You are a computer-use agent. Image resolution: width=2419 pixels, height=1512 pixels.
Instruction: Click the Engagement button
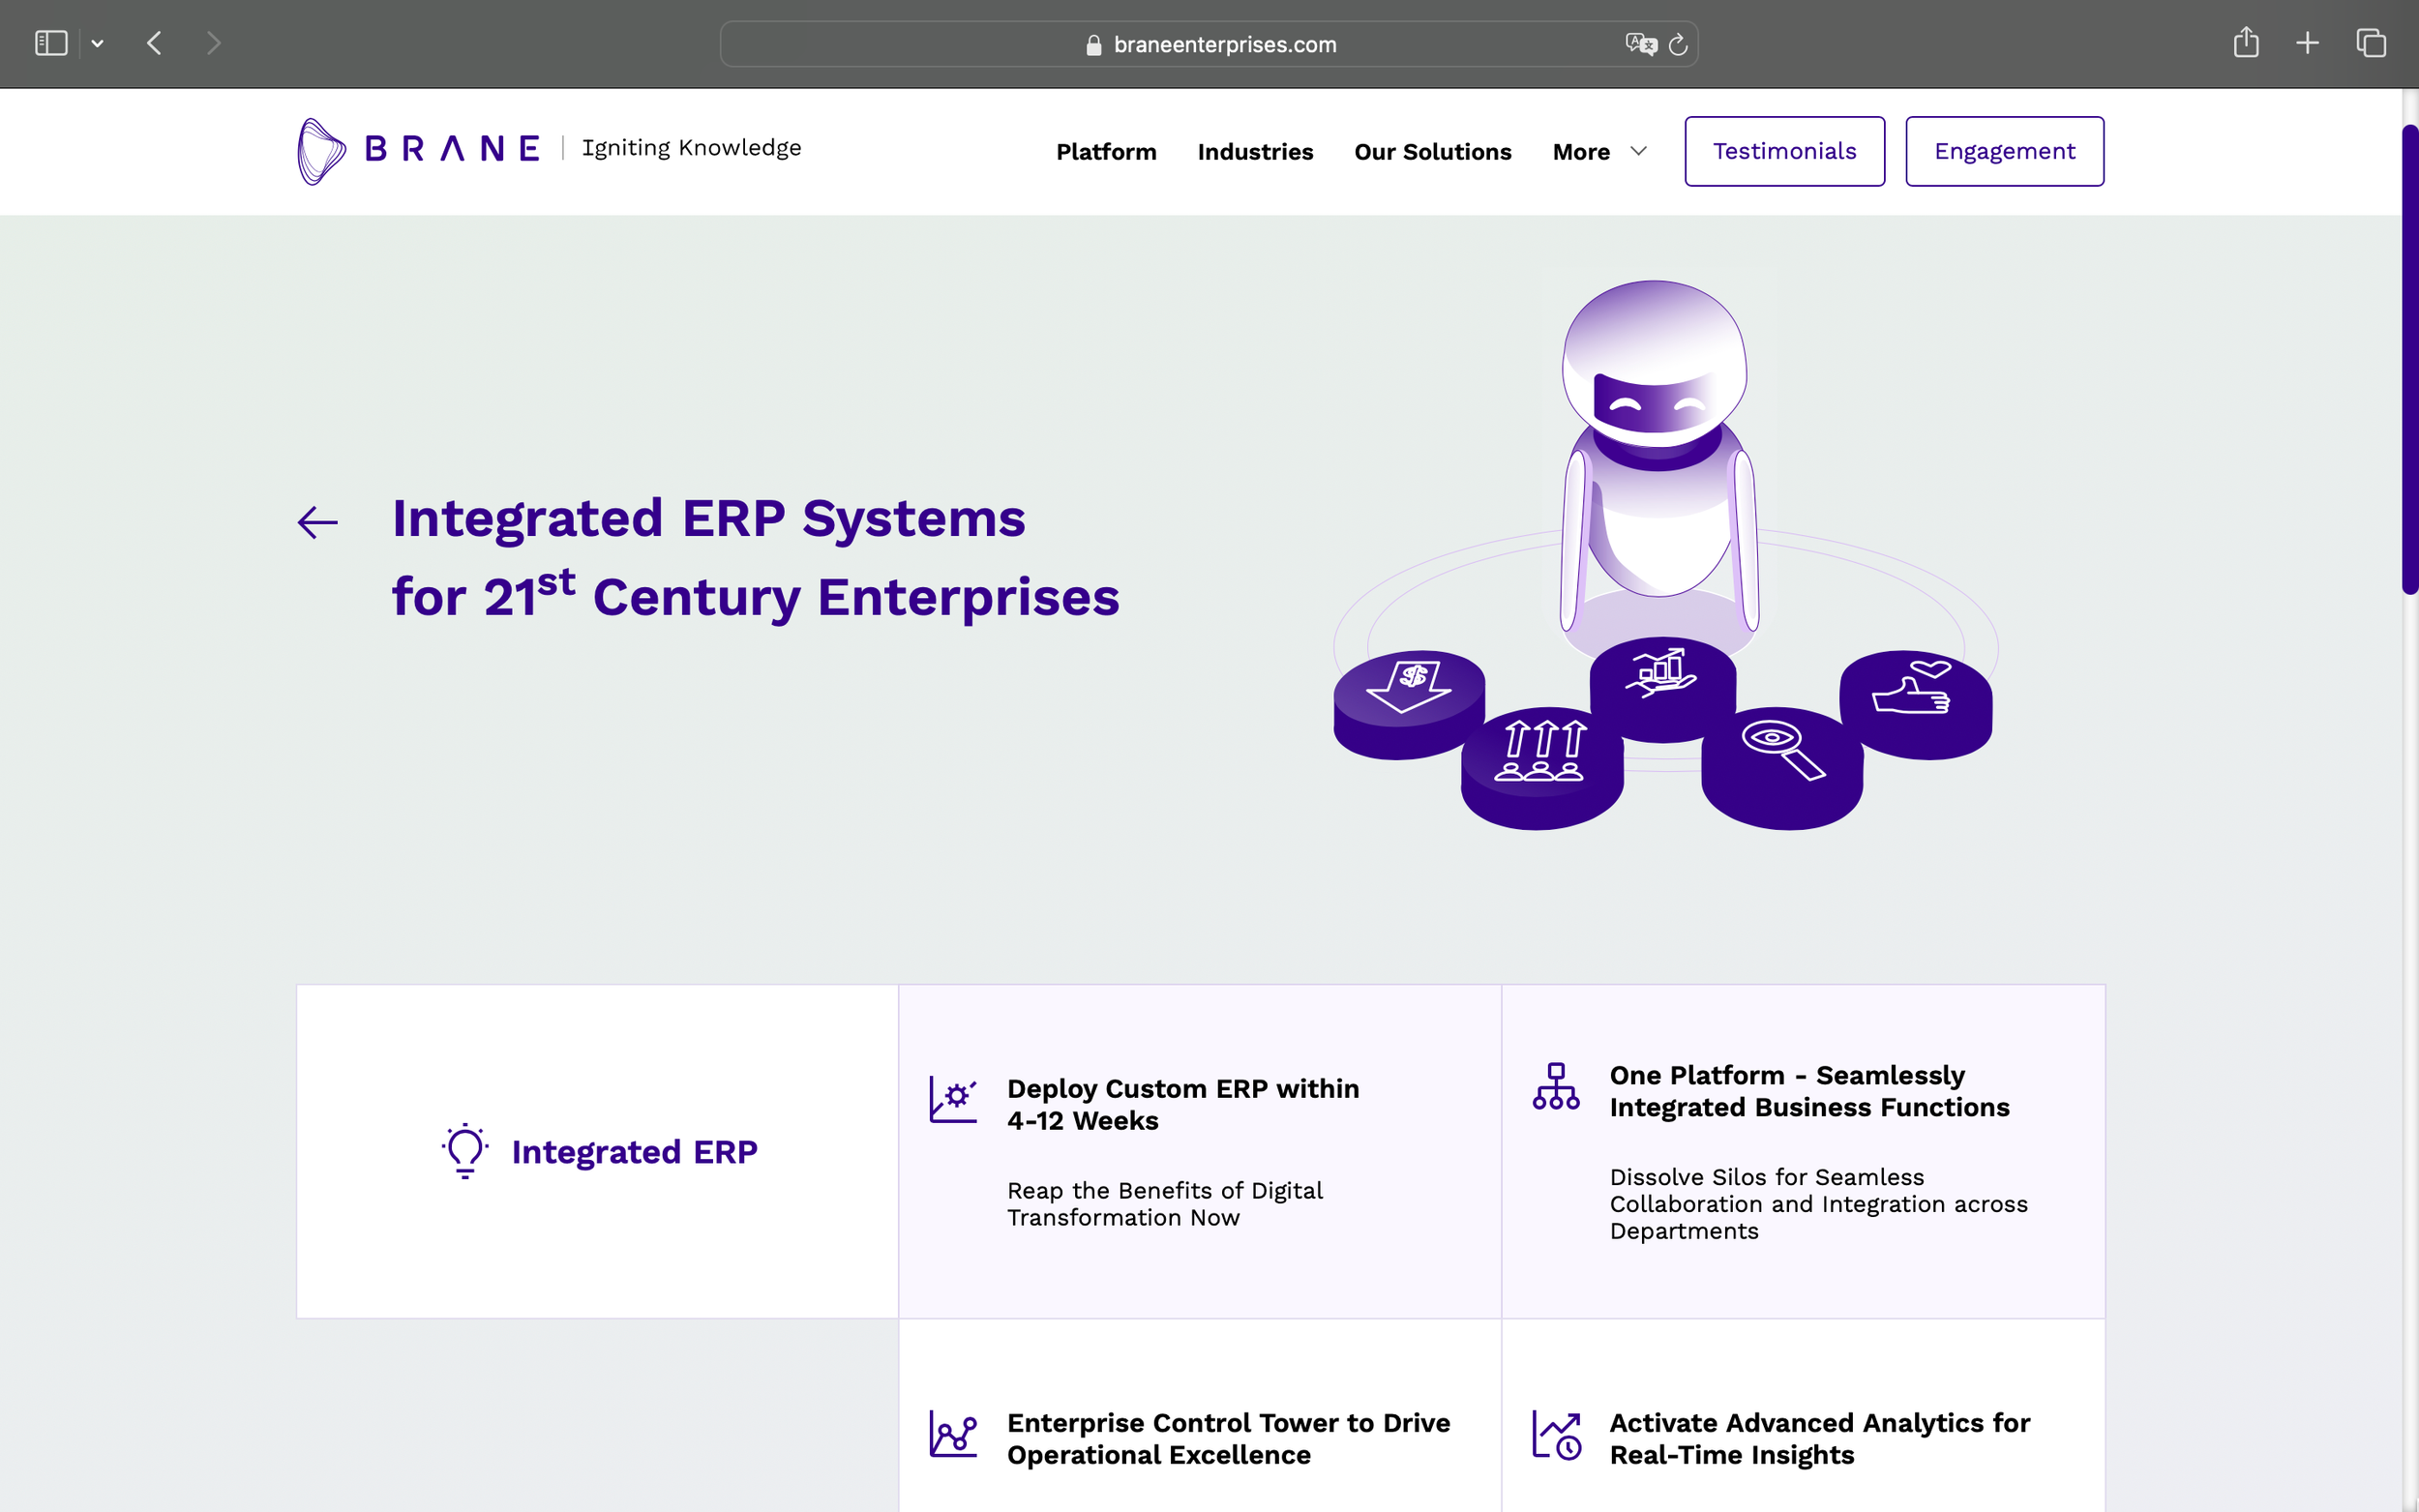point(2004,151)
